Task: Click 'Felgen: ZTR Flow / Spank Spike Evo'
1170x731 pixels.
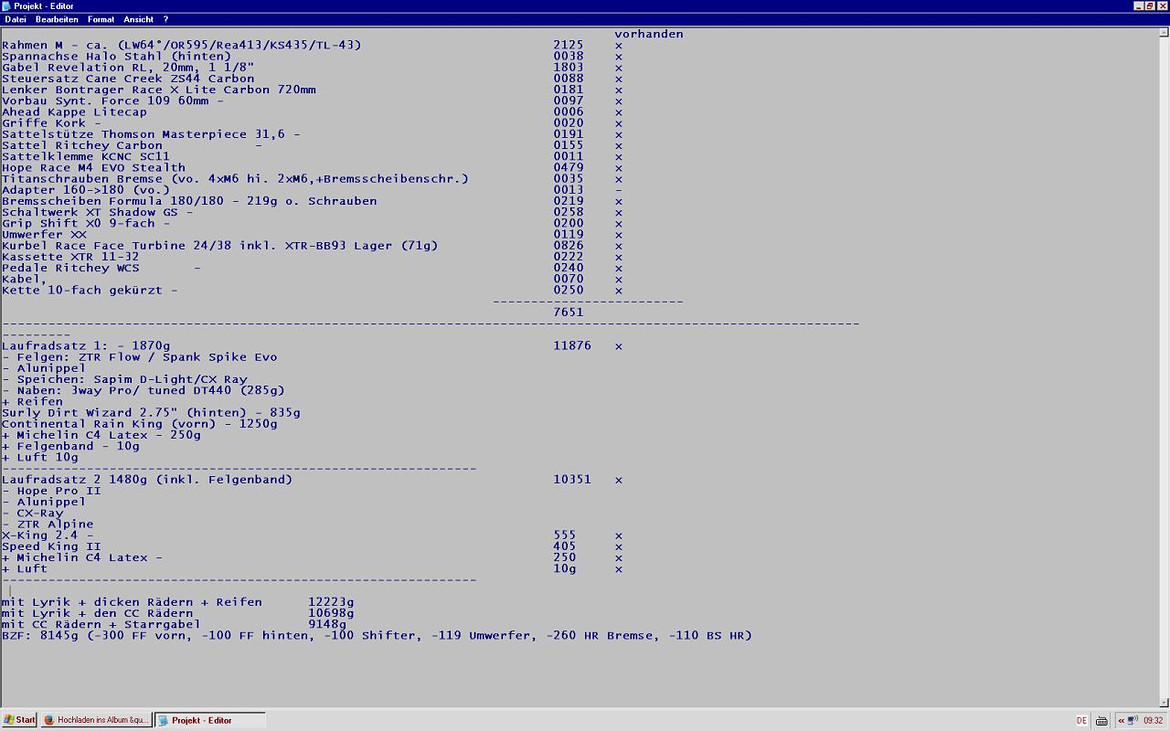Action: point(147,357)
